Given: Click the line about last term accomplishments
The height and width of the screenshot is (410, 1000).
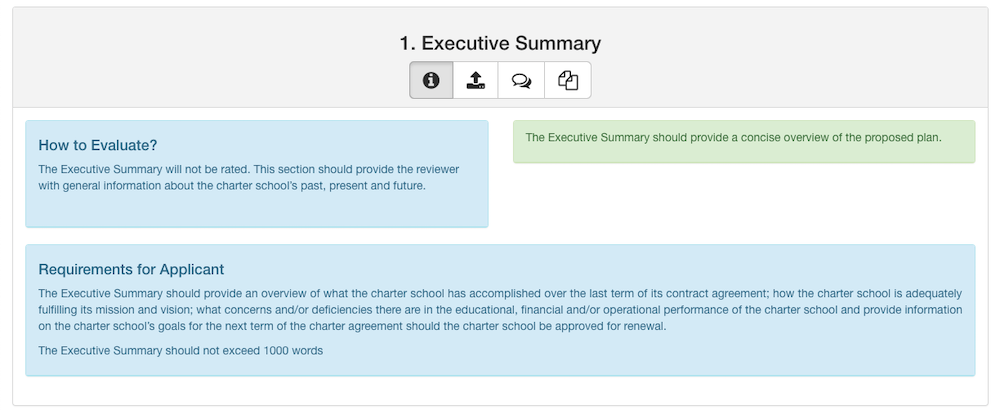Looking at the screenshot, I should coord(500,294).
